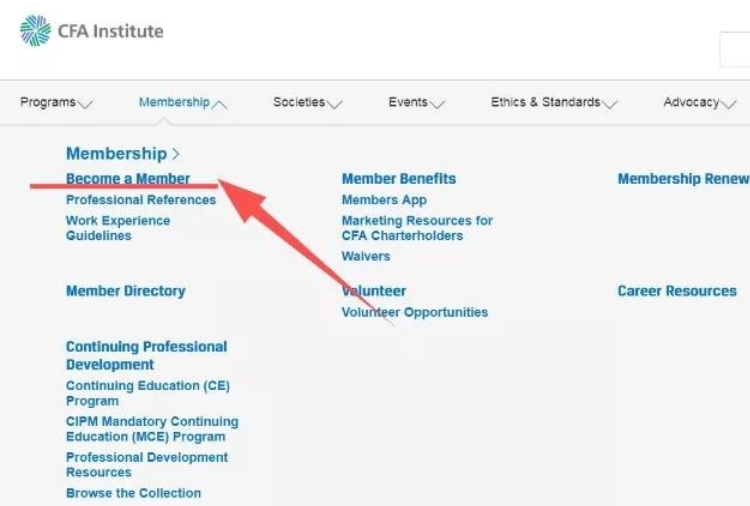Click the search input field
The width and height of the screenshot is (750, 506).
click(x=735, y=50)
